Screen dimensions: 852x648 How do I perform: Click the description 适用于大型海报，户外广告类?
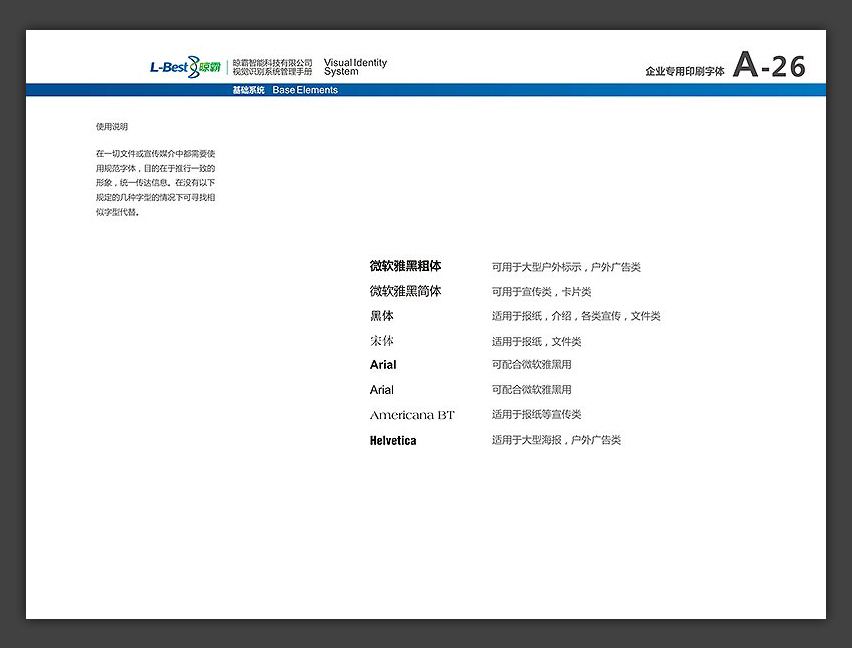(556, 440)
